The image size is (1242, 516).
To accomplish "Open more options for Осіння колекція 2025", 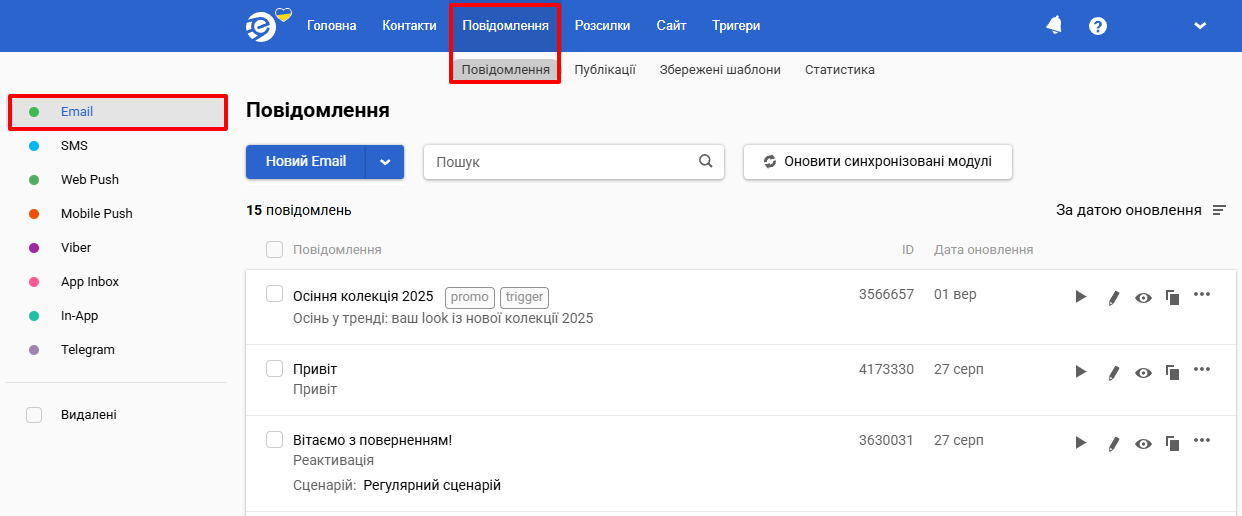I will click(x=1202, y=294).
